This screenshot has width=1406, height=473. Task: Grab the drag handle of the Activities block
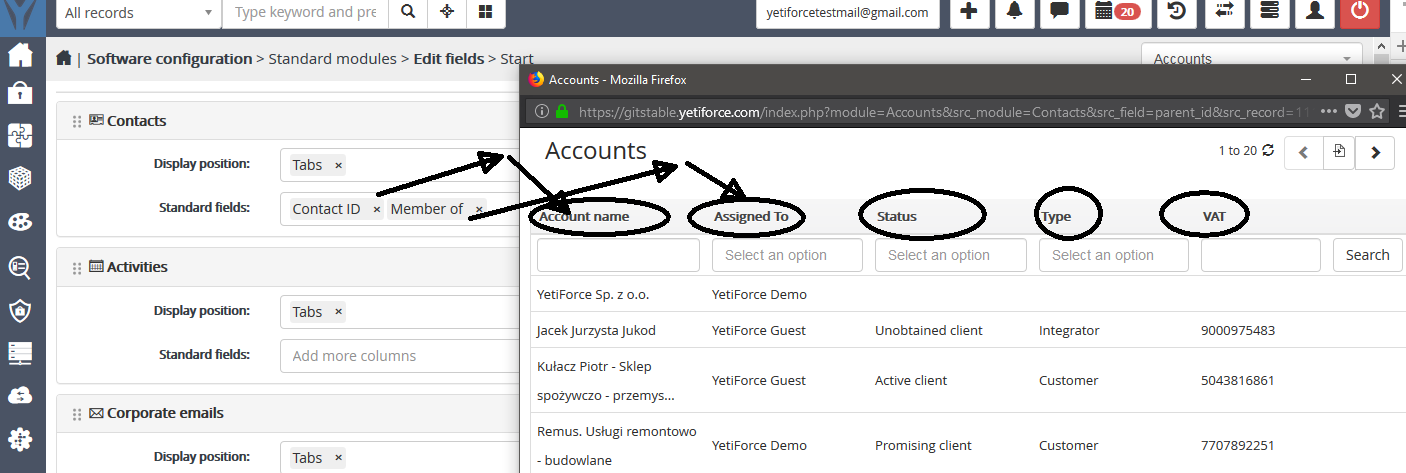(x=77, y=268)
